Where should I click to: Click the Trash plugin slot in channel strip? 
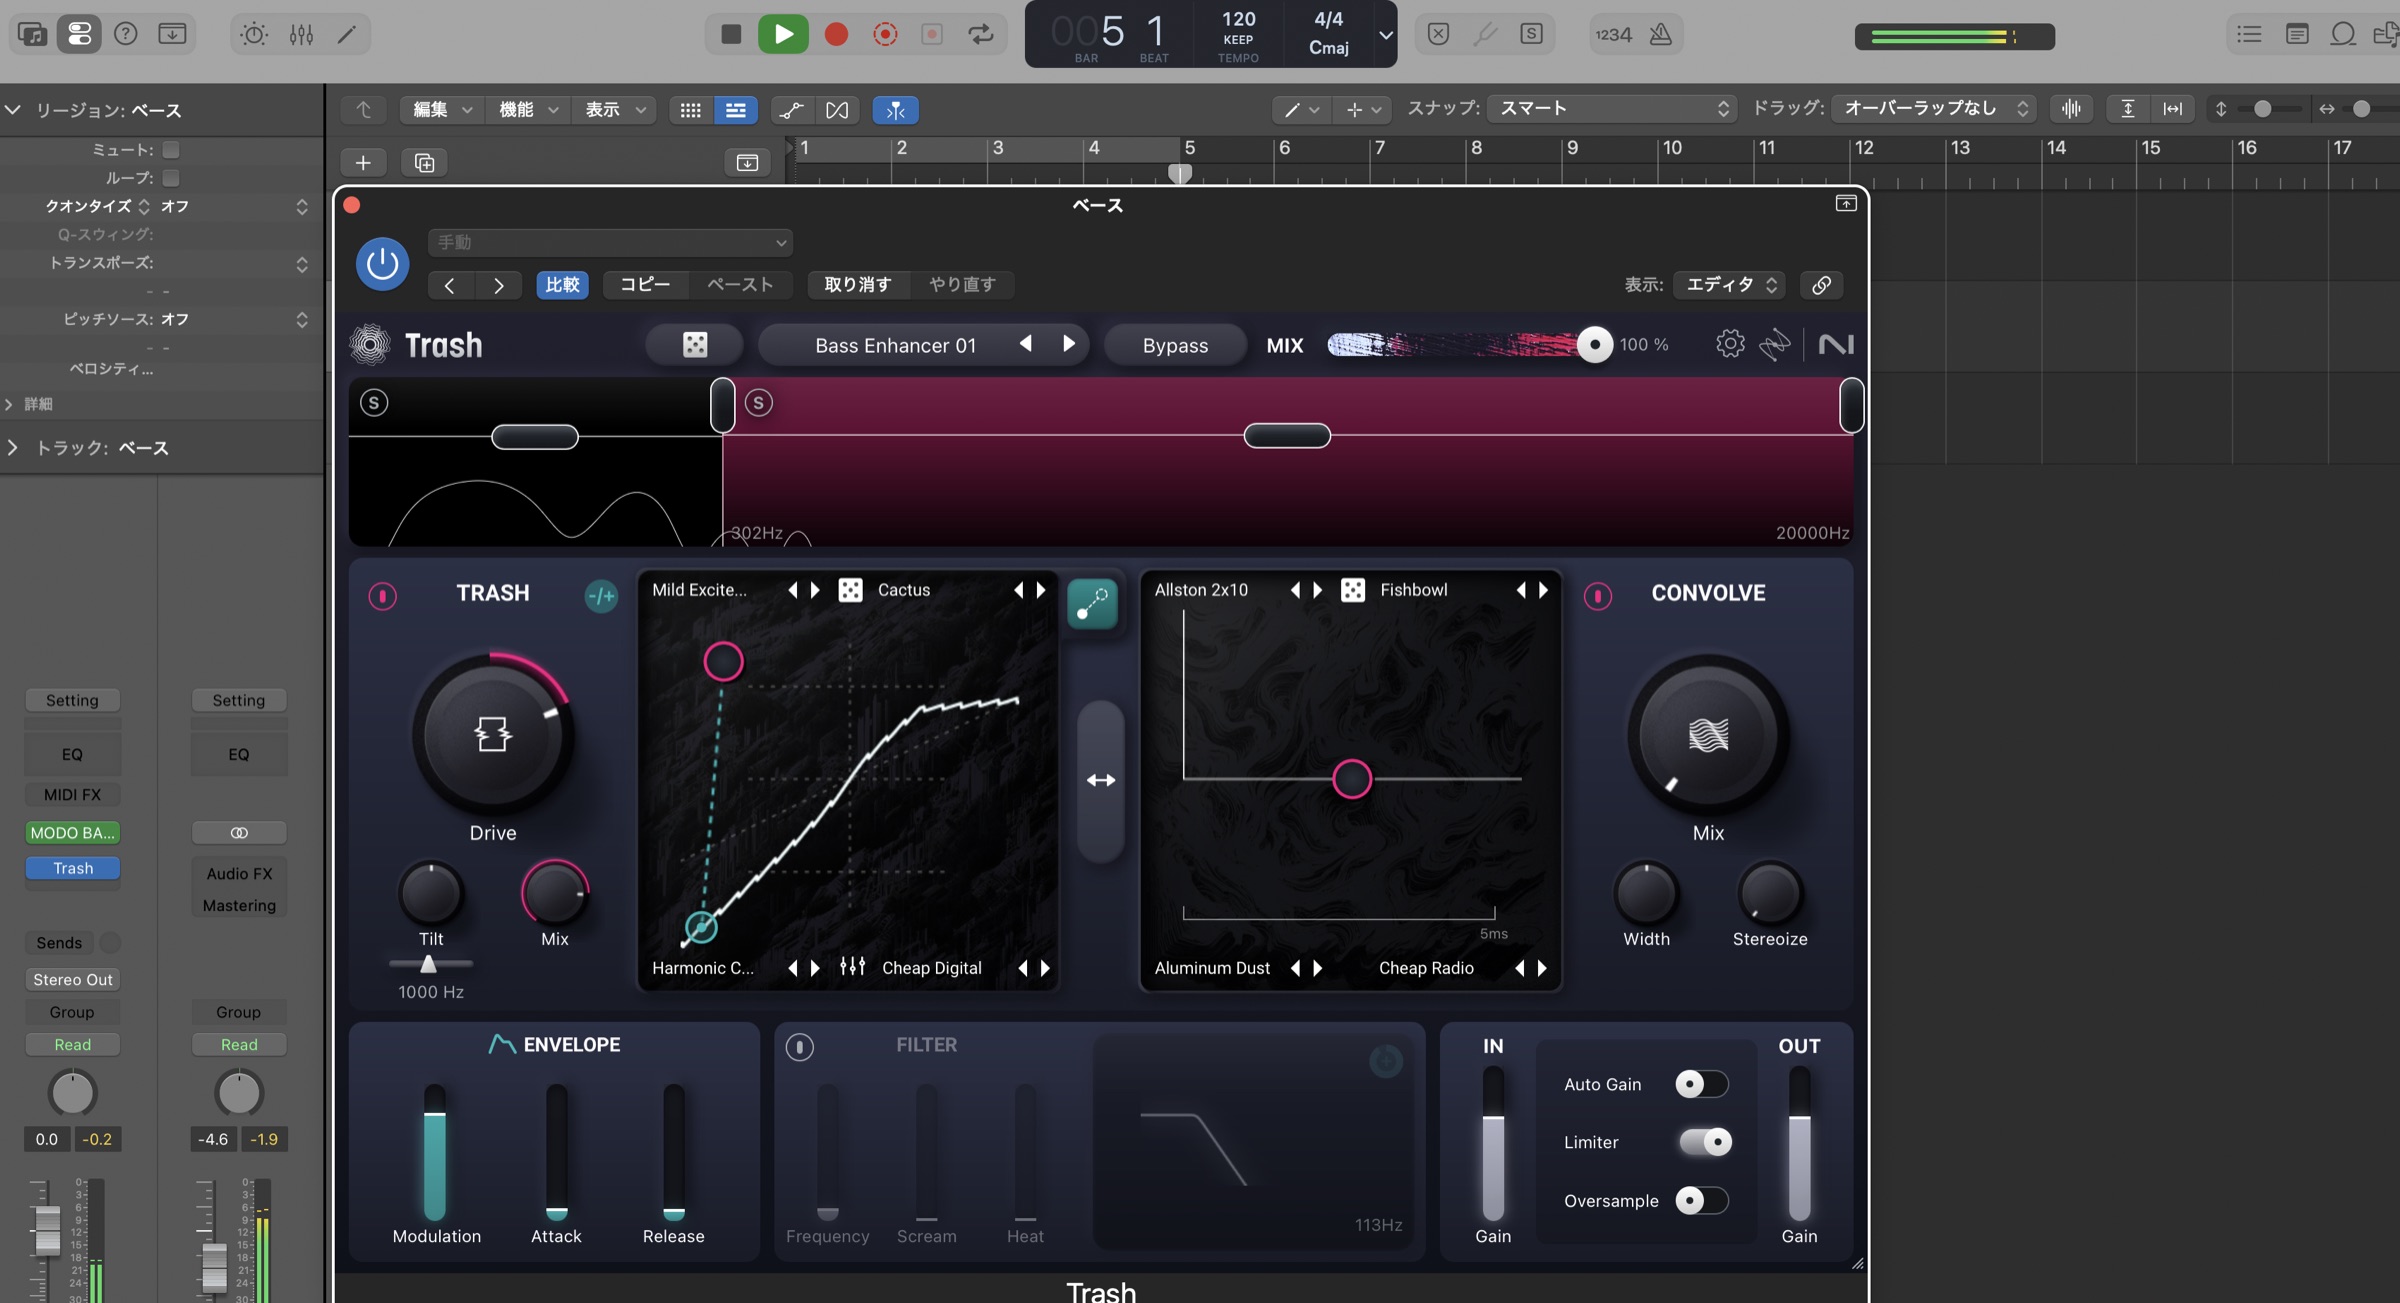pos(73,868)
